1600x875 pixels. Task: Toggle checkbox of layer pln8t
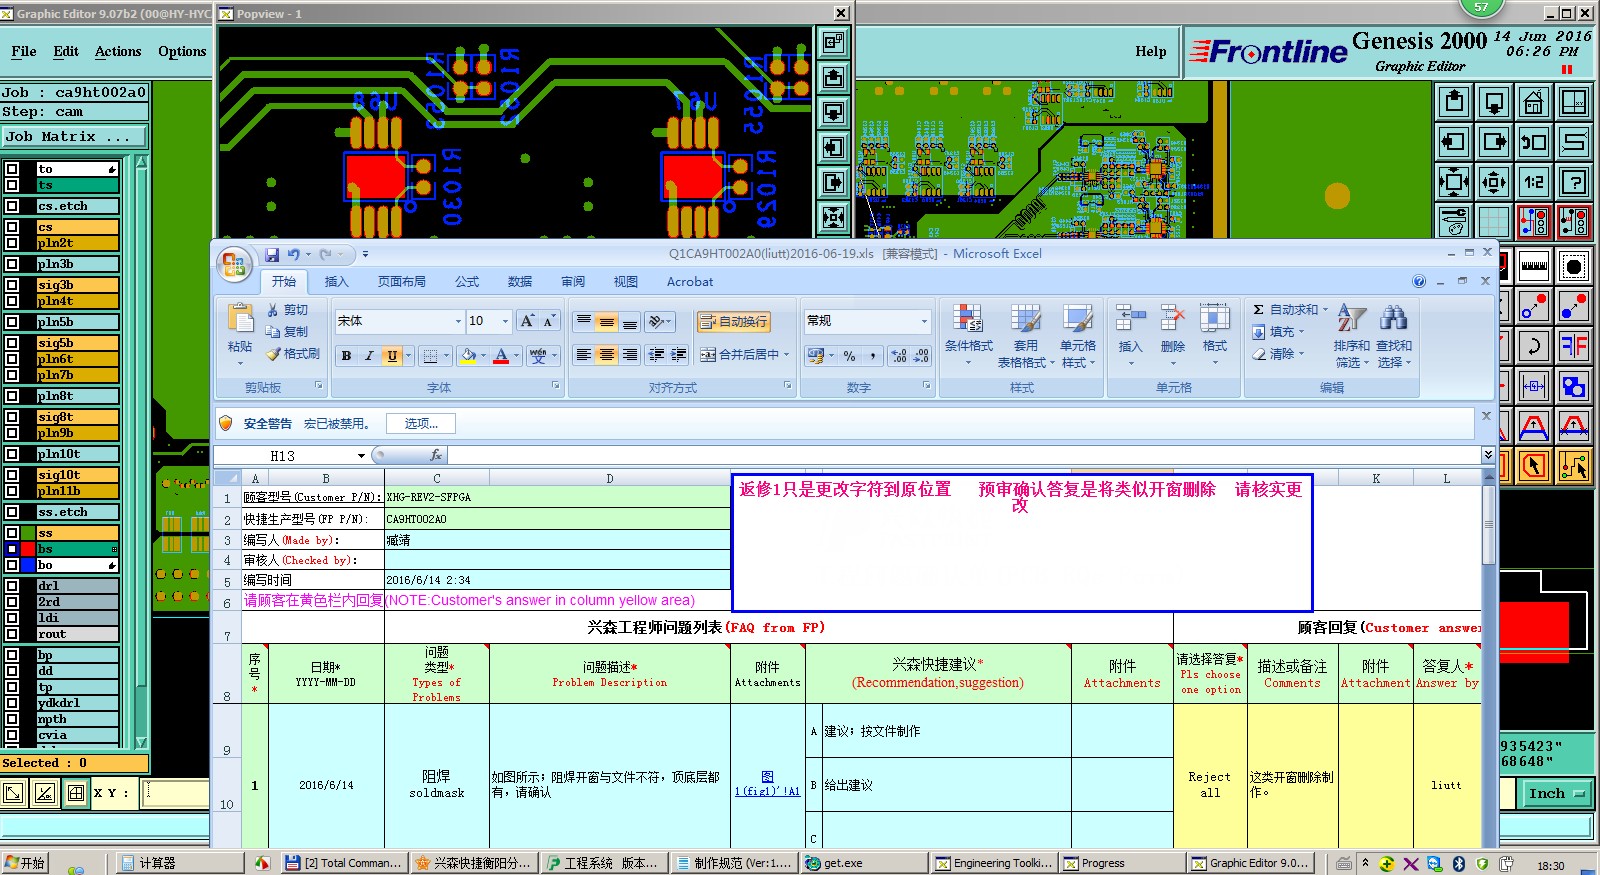click(x=12, y=396)
